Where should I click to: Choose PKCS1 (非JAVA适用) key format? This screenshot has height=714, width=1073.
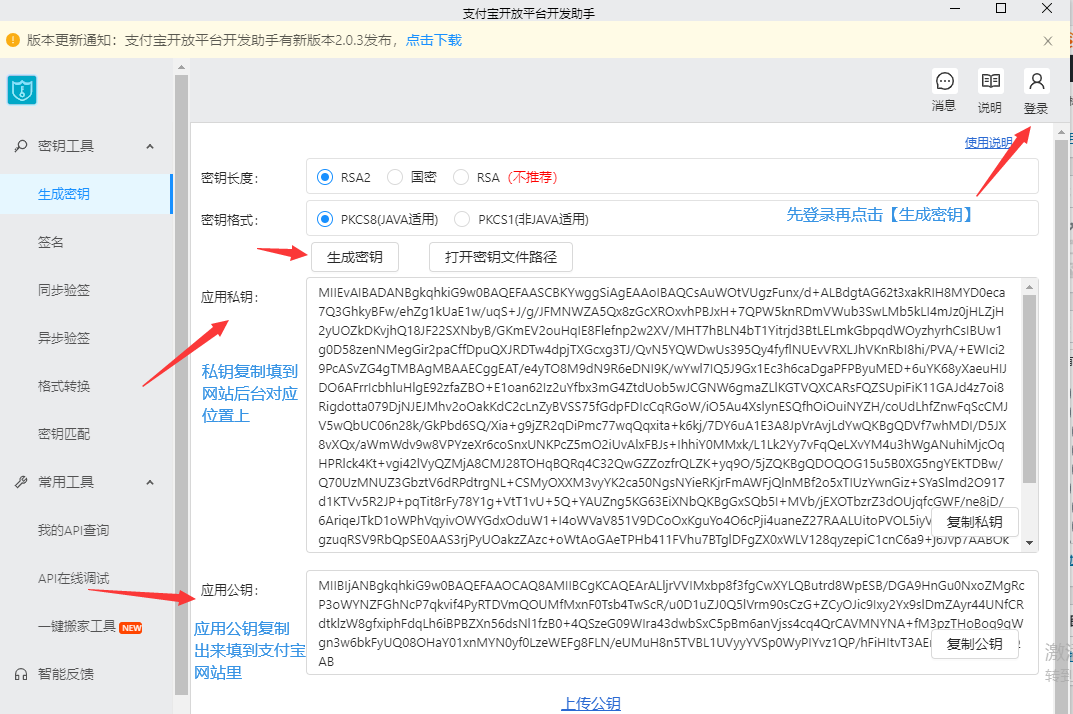462,219
